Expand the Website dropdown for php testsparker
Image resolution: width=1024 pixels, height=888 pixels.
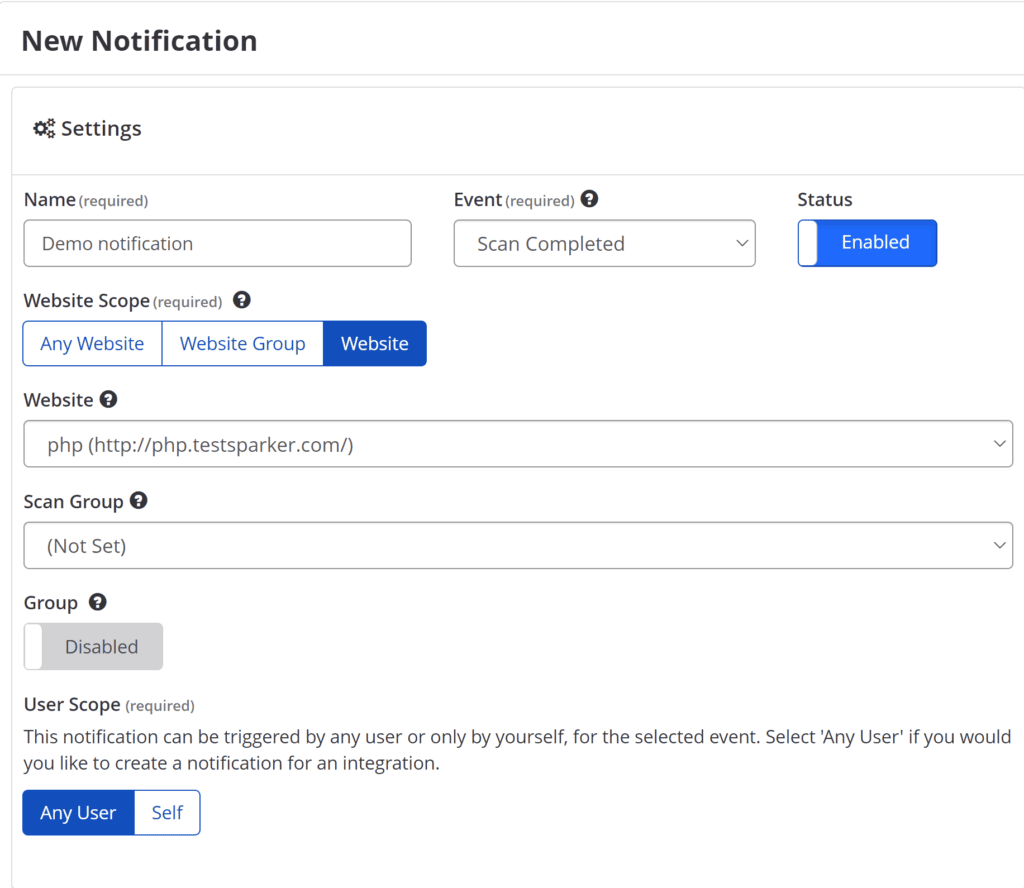point(518,443)
